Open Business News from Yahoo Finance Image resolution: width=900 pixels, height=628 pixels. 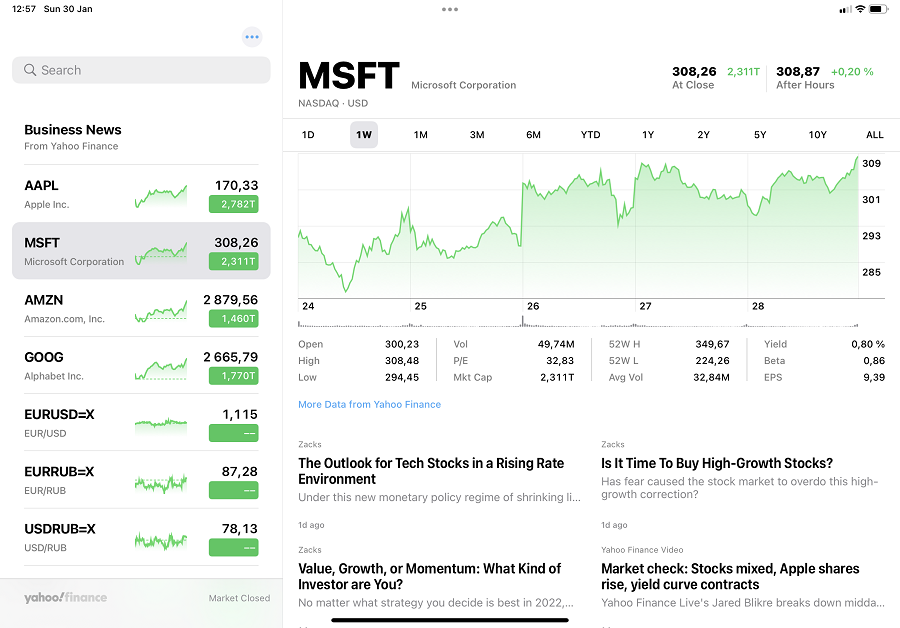[141, 137]
